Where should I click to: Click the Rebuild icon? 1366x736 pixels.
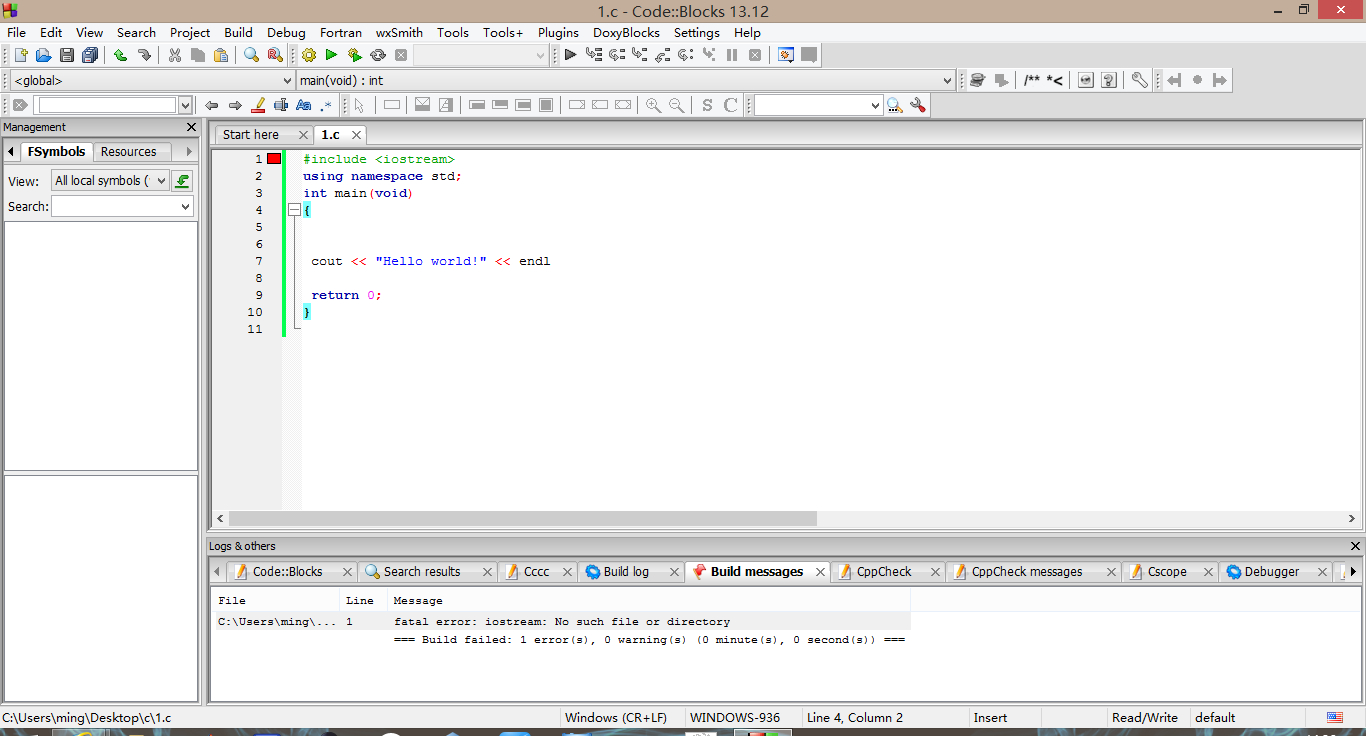pyautogui.click(x=378, y=55)
